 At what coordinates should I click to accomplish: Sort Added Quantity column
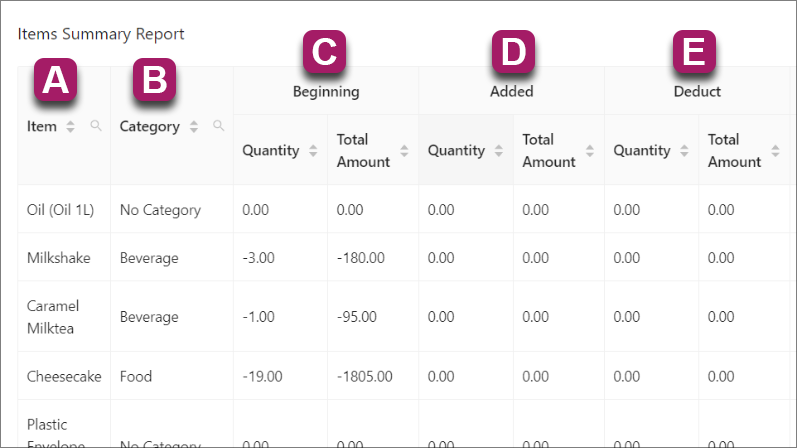(499, 151)
